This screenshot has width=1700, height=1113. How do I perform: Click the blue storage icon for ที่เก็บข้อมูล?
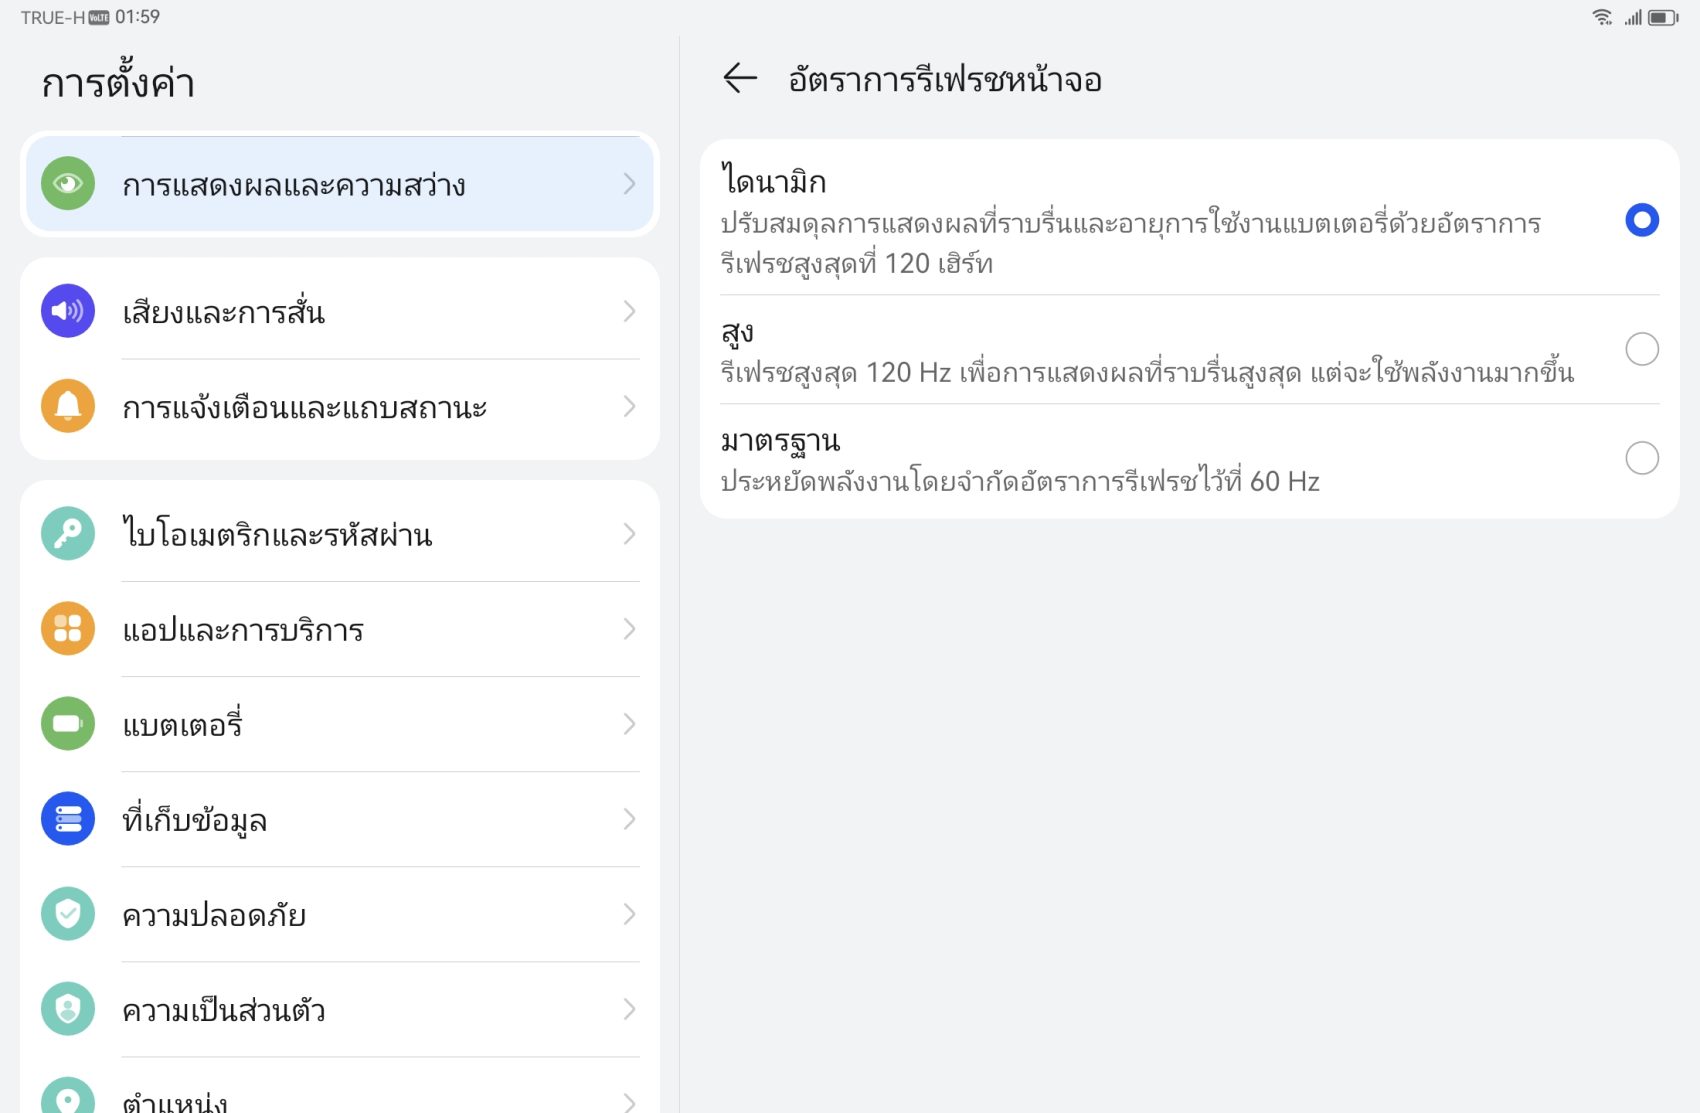click(68, 818)
